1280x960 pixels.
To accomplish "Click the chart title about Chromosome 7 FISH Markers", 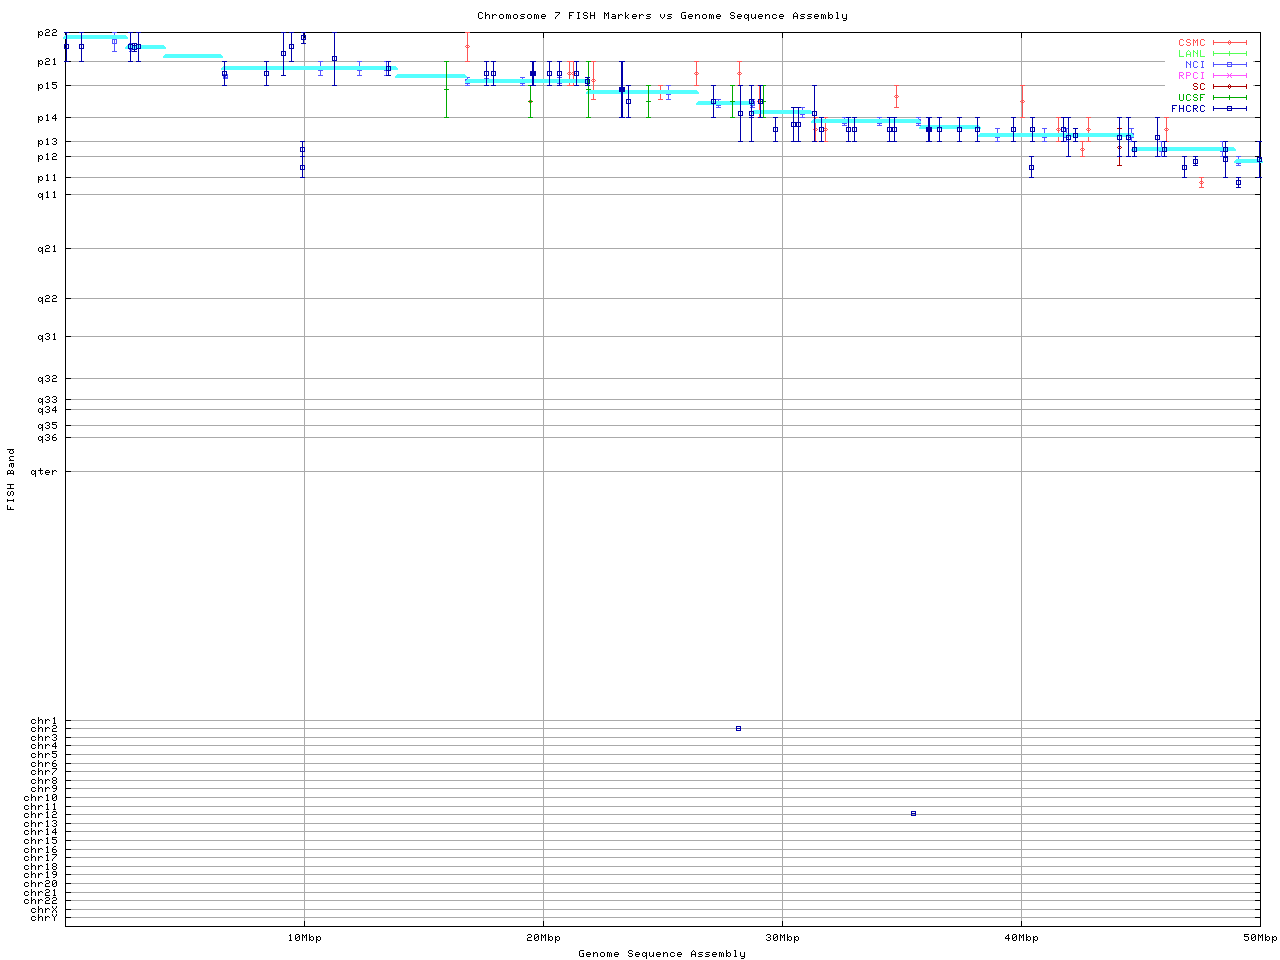I will coord(662,16).
